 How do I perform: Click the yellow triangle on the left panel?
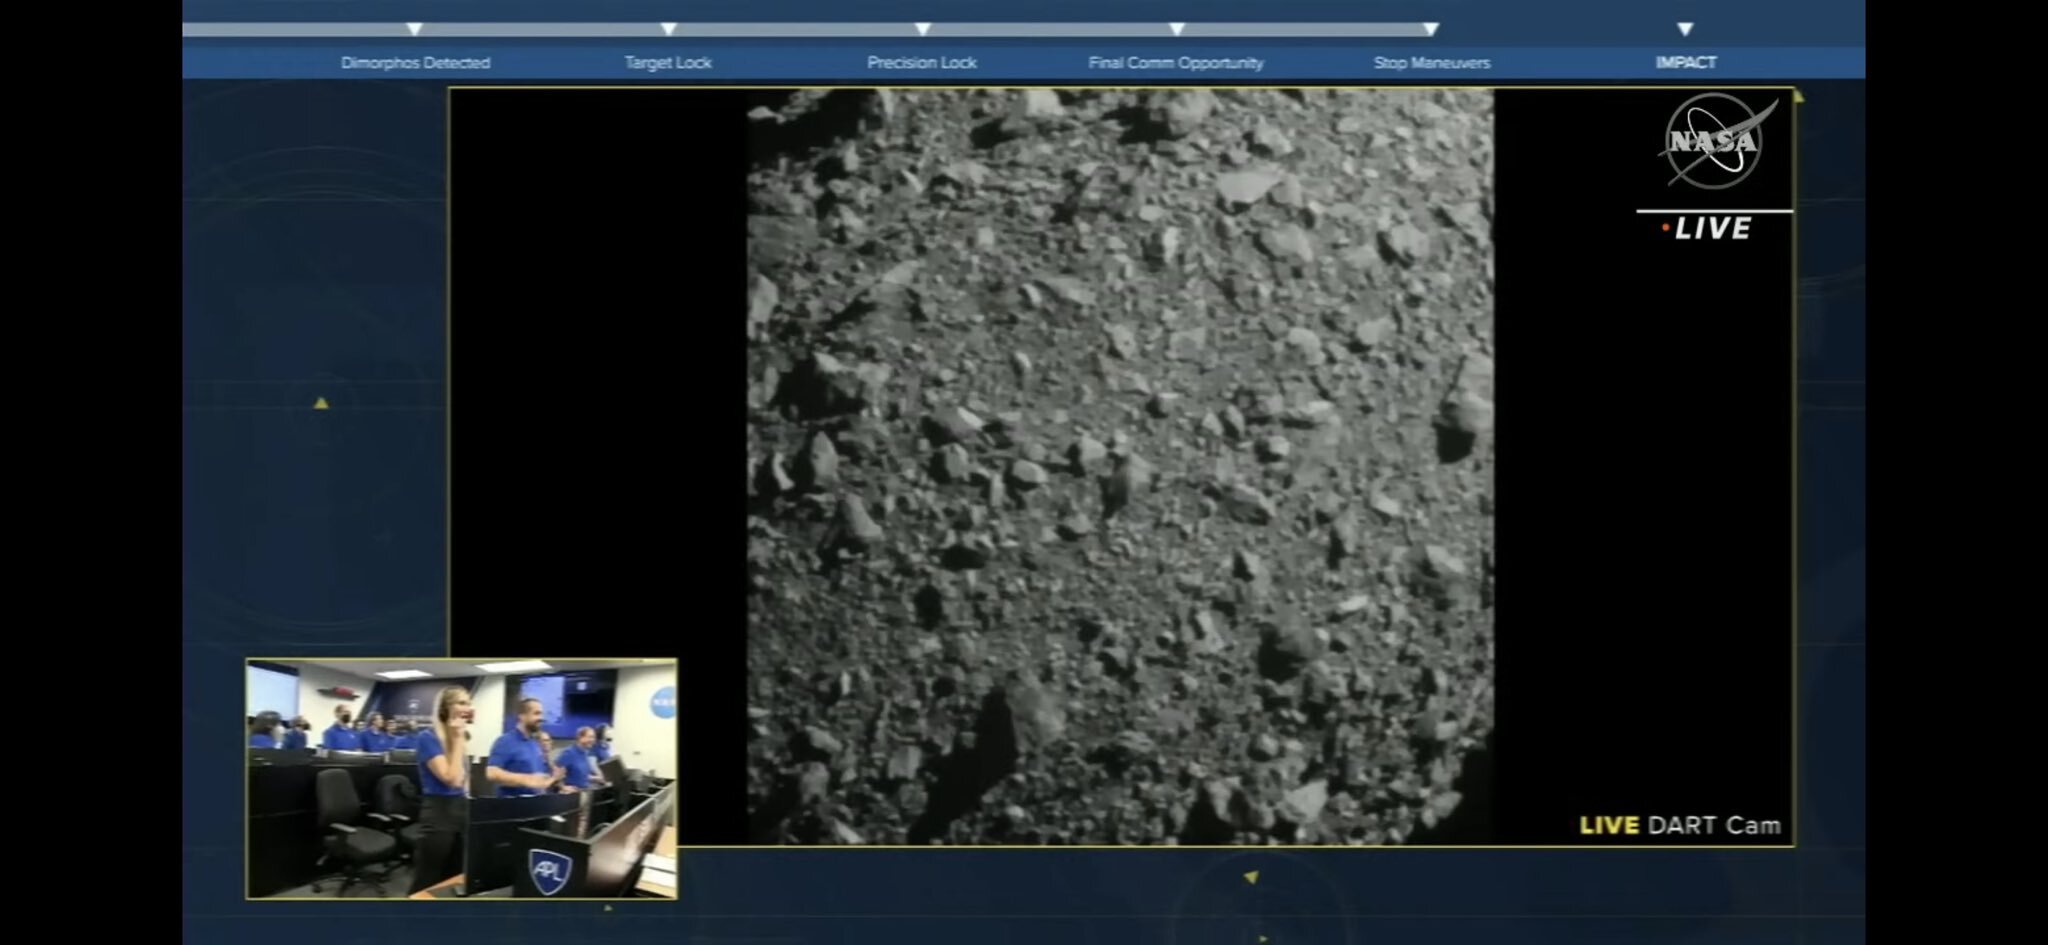[321, 403]
